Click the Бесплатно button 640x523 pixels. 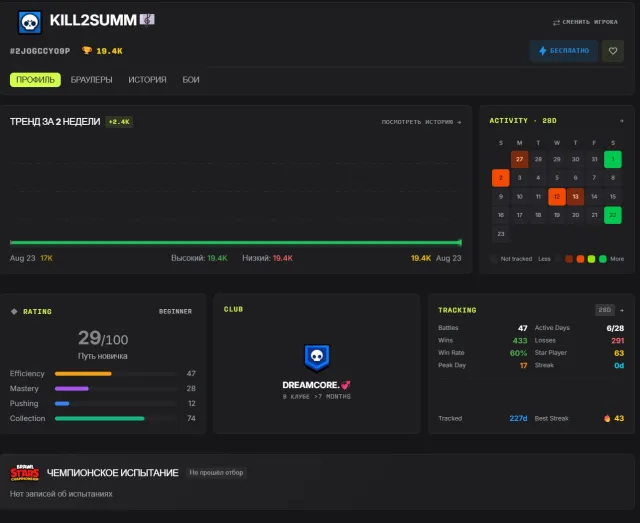click(x=564, y=51)
